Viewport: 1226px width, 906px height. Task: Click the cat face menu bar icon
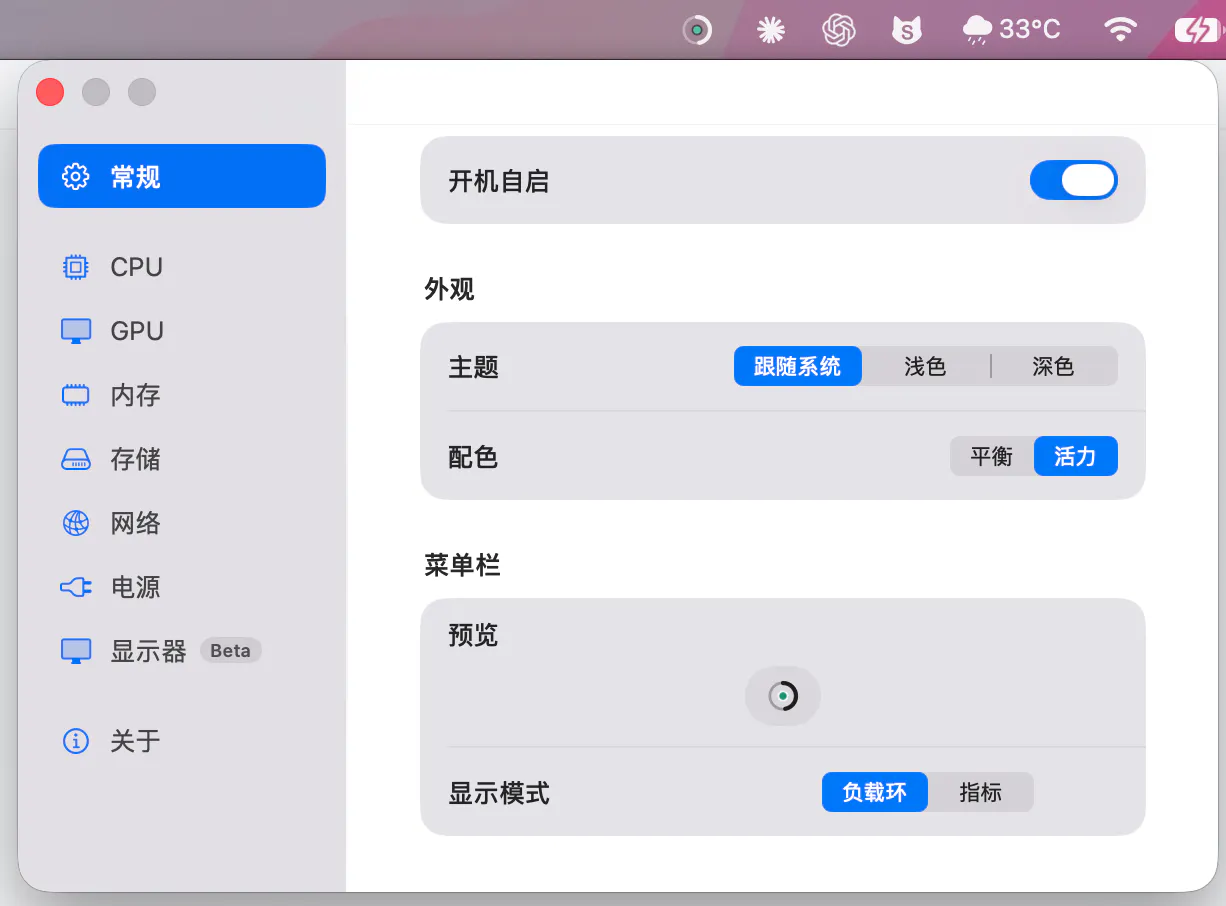pos(906,30)
